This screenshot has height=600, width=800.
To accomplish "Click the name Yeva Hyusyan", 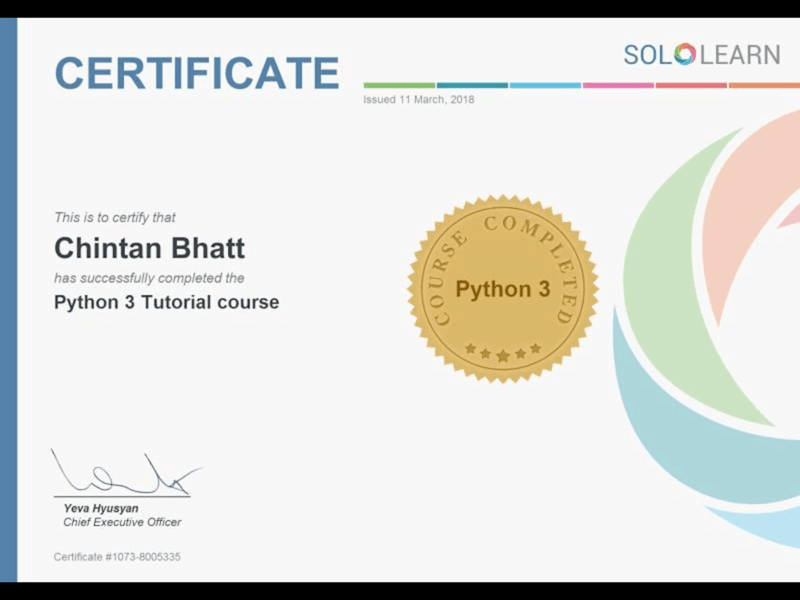I will point(101,508).
